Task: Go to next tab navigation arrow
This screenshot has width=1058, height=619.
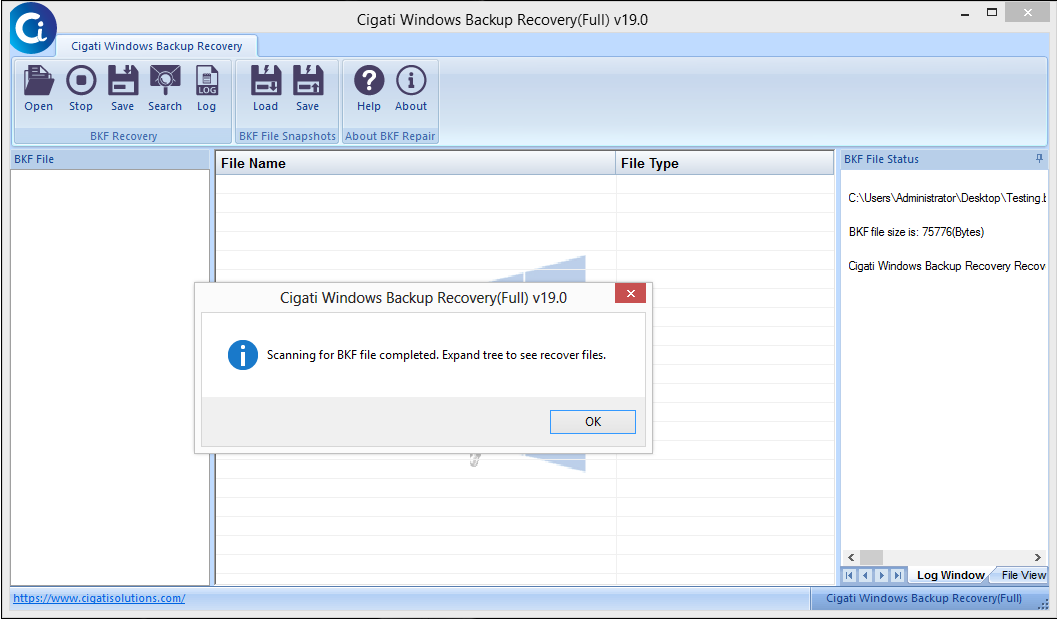Action: click(881, 575)
